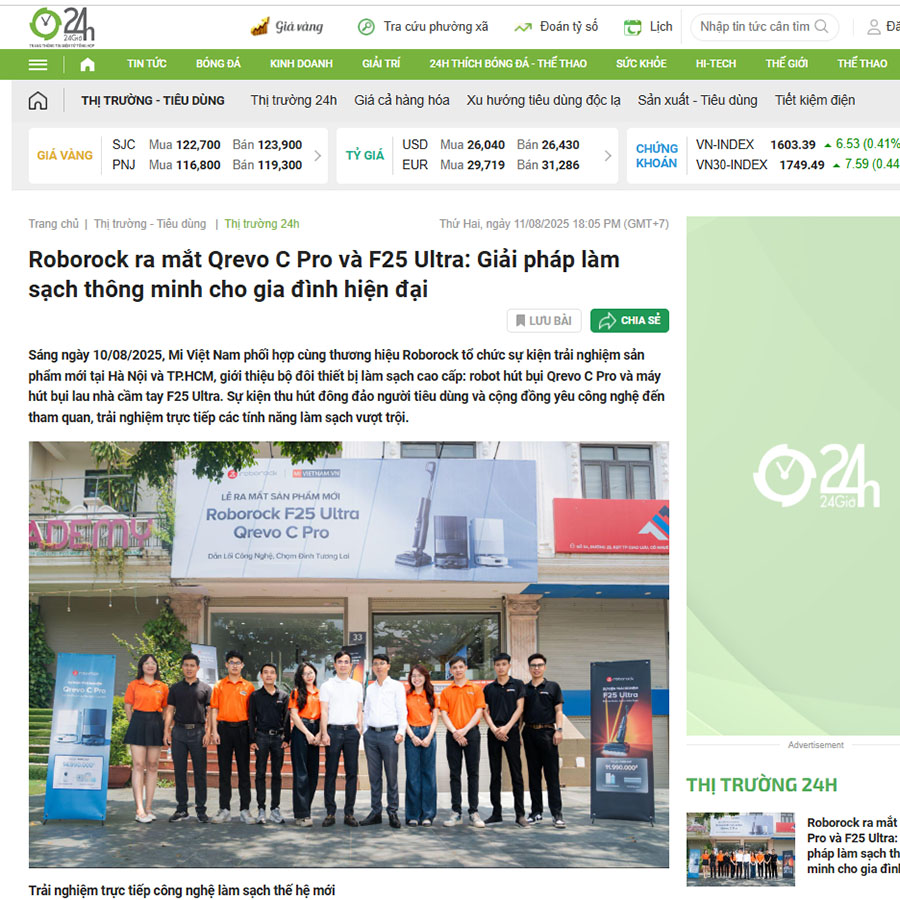Expand exchange rates with right chevron
900x900 pixels.
click(608, 156)
